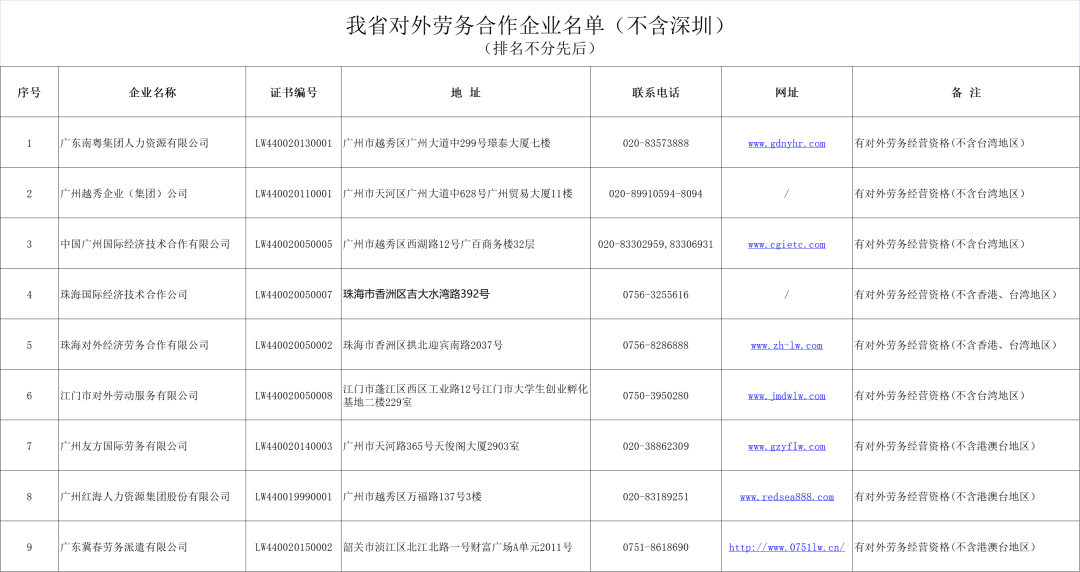Screen dimensions: 1080x572
Task: Click phone number 0750-3950280
Action: pyautogui.click(x=656, y=396)
